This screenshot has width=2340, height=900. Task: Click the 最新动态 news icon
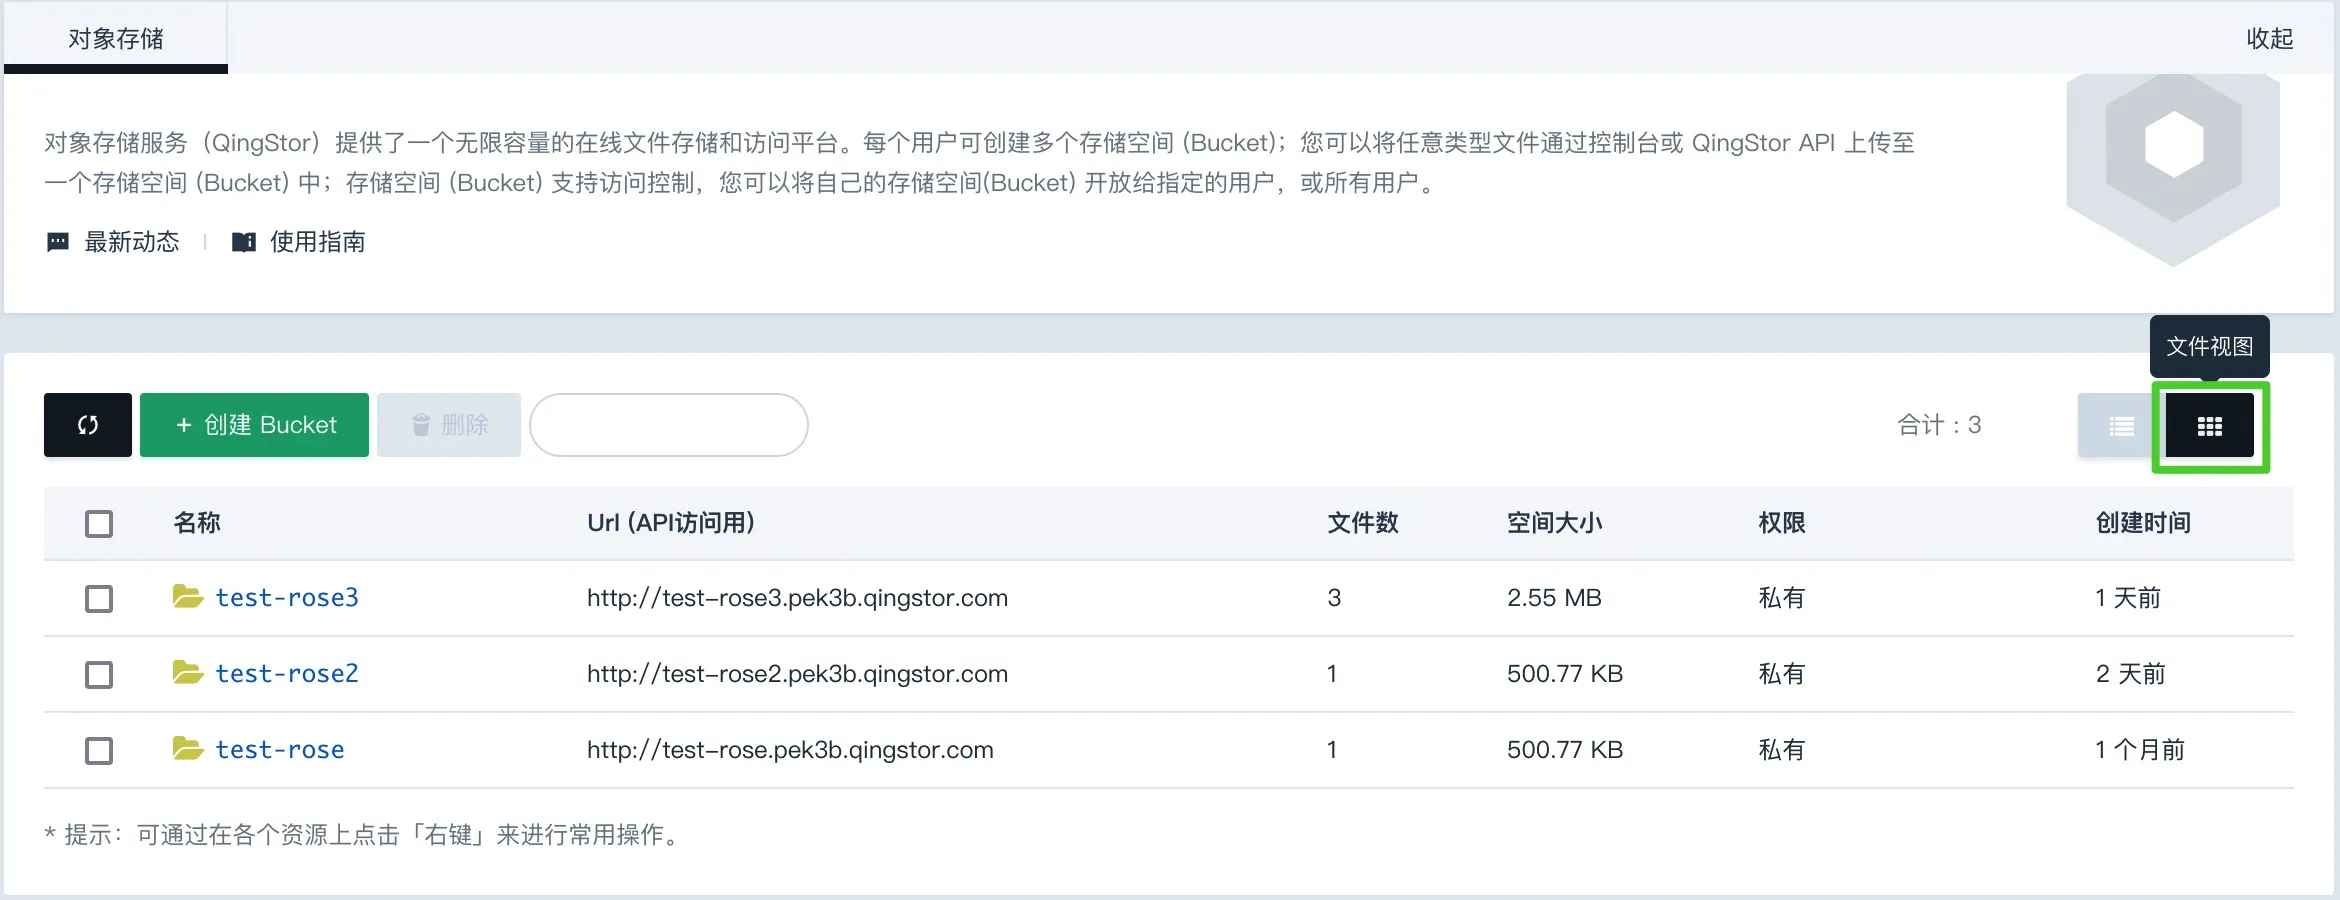[58, 242]
